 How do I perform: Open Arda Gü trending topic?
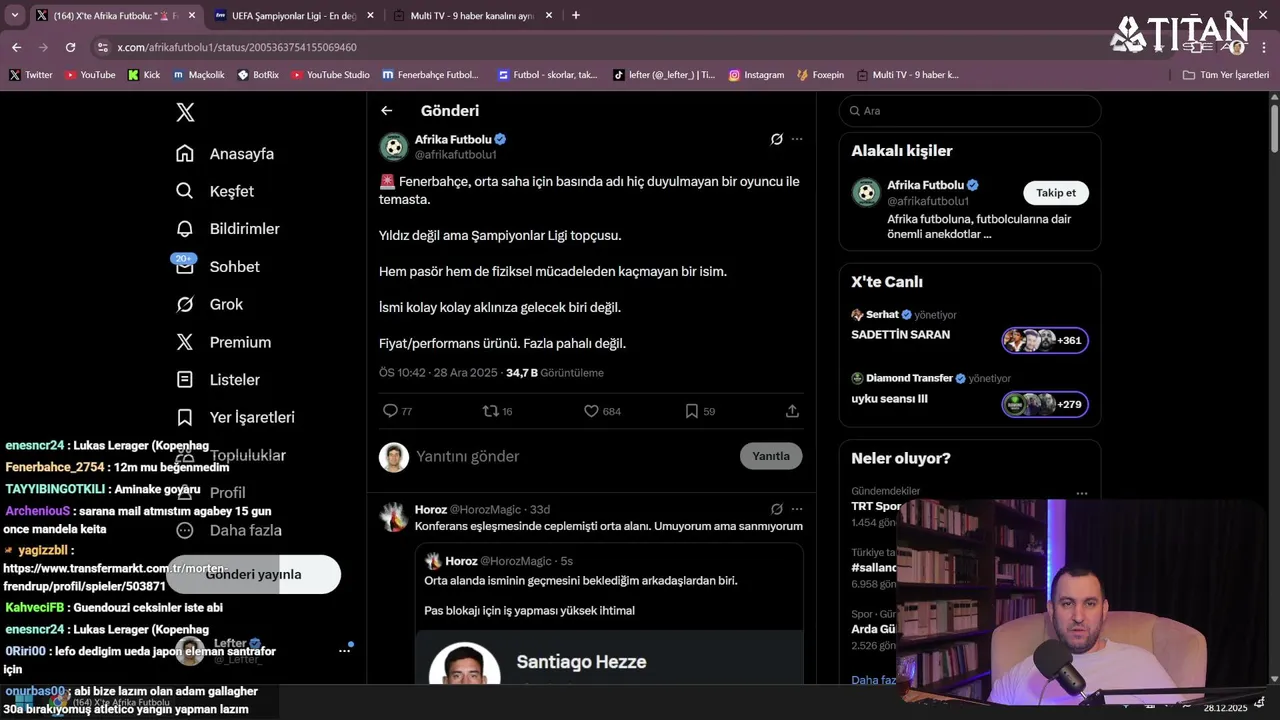pyautogui.click(x=873, y=629)
